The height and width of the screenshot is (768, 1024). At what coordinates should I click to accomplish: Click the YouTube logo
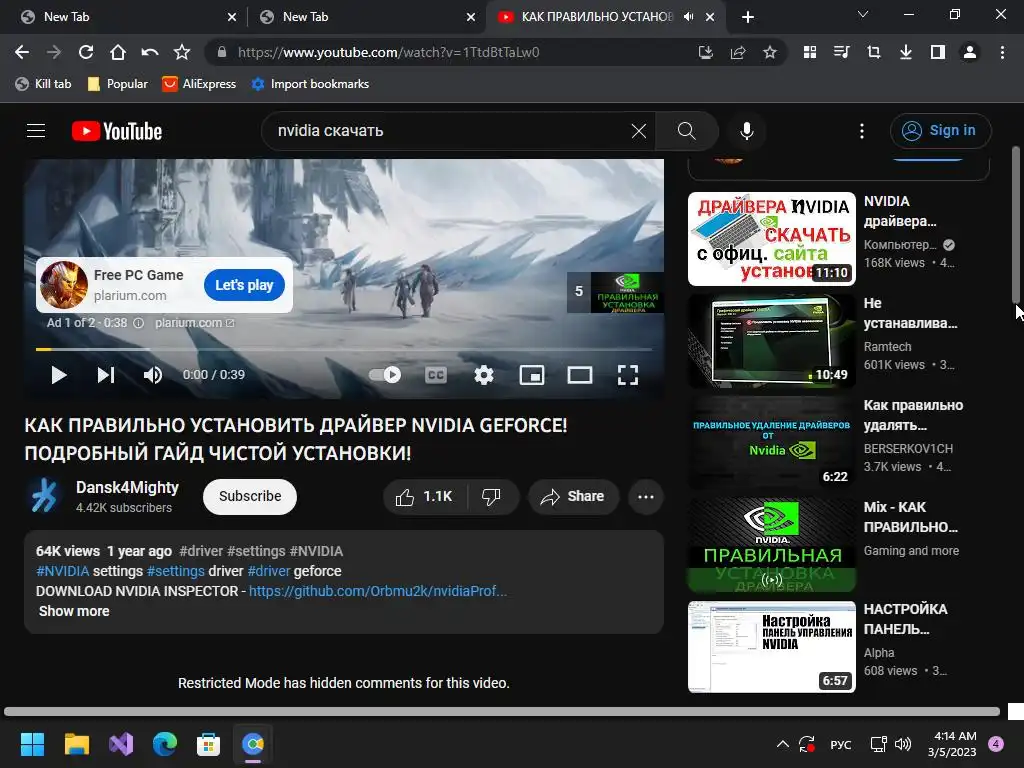pos(117,131)
